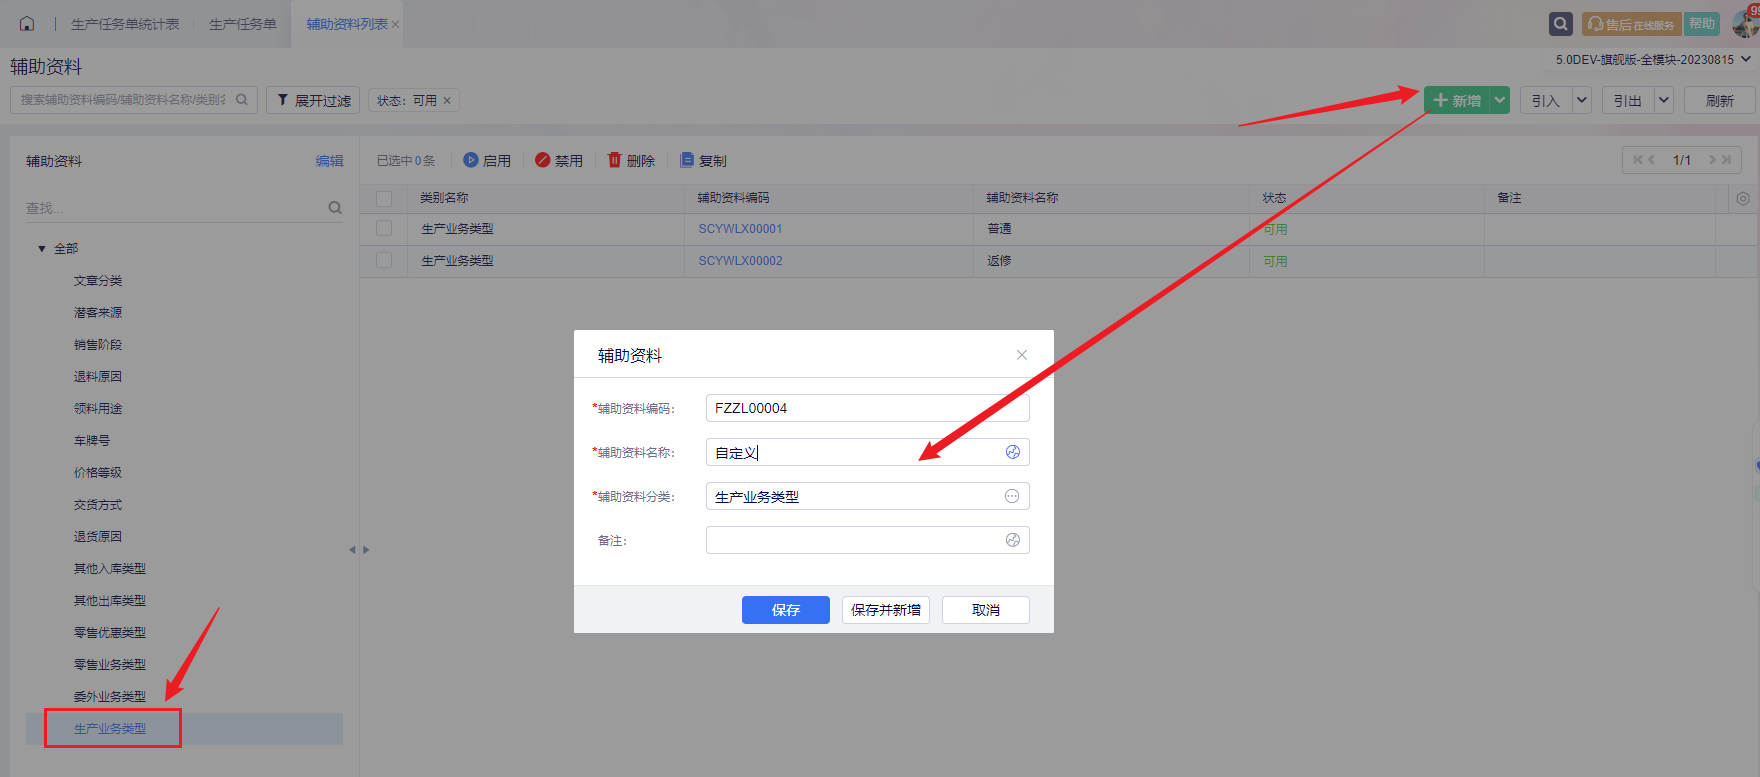
Task: Open dropdown arrow next to 新增
Action: pyautogui.click(x=1499, y=100)
